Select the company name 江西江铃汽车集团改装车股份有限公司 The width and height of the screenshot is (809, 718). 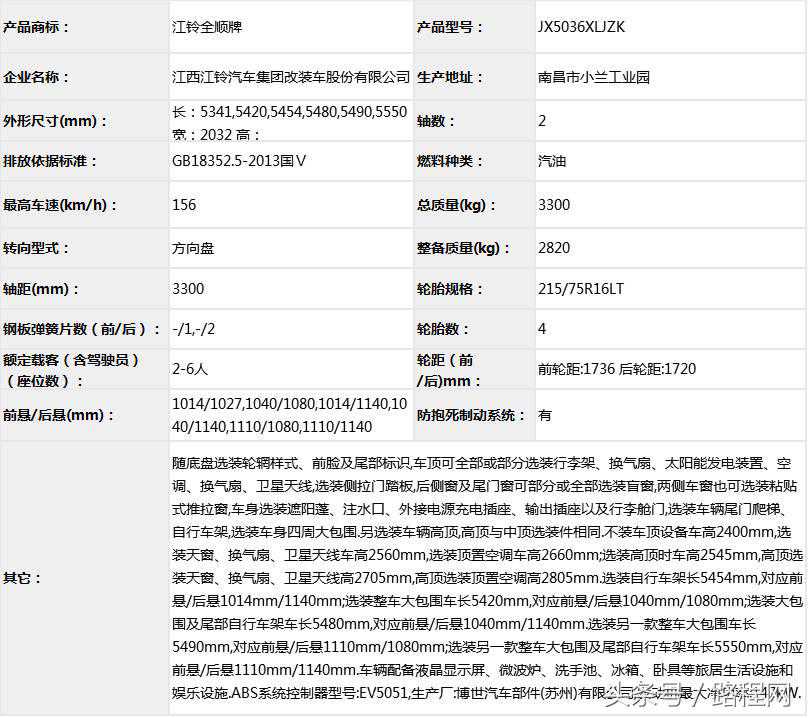[x=291, y=77]
